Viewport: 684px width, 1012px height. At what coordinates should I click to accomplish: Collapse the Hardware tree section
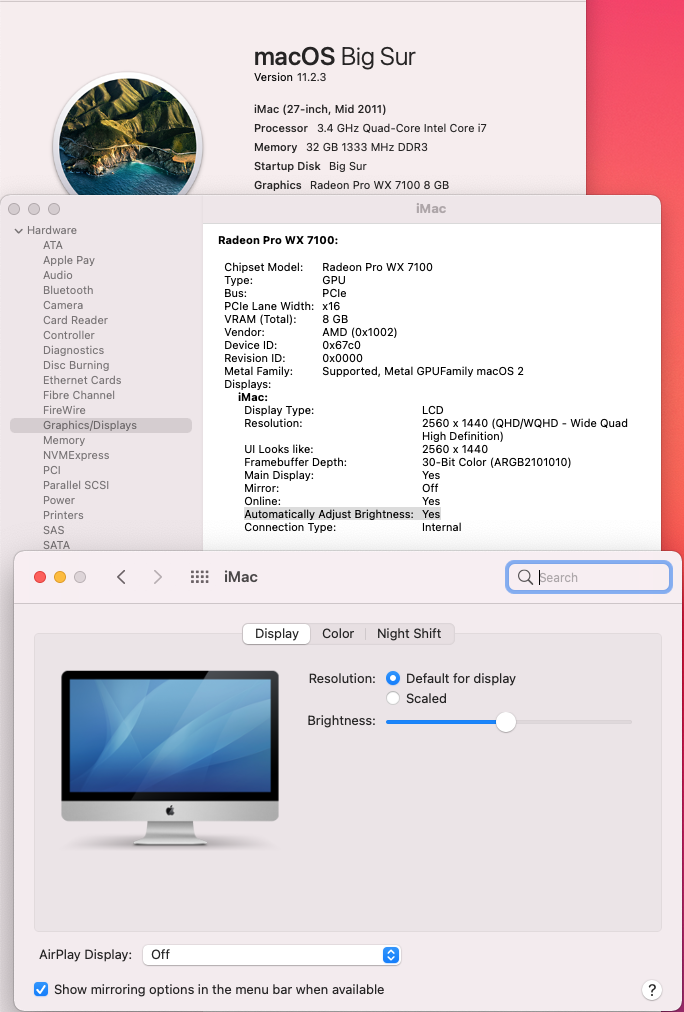pyautogui.click(x=19, y=230)
